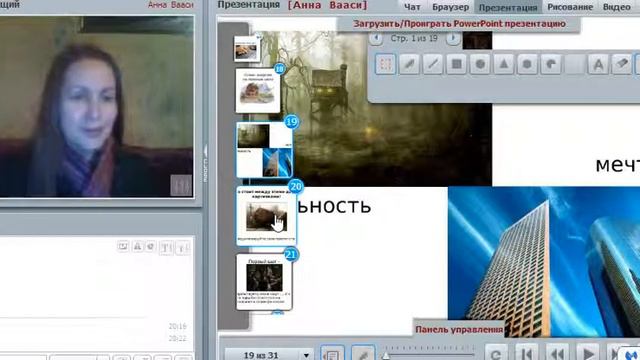The height and width of the screenshot is (360, 640).
Task: Collapse the left panel via the splitter handle
Action: pyautogui.click(x=205, y=163)
